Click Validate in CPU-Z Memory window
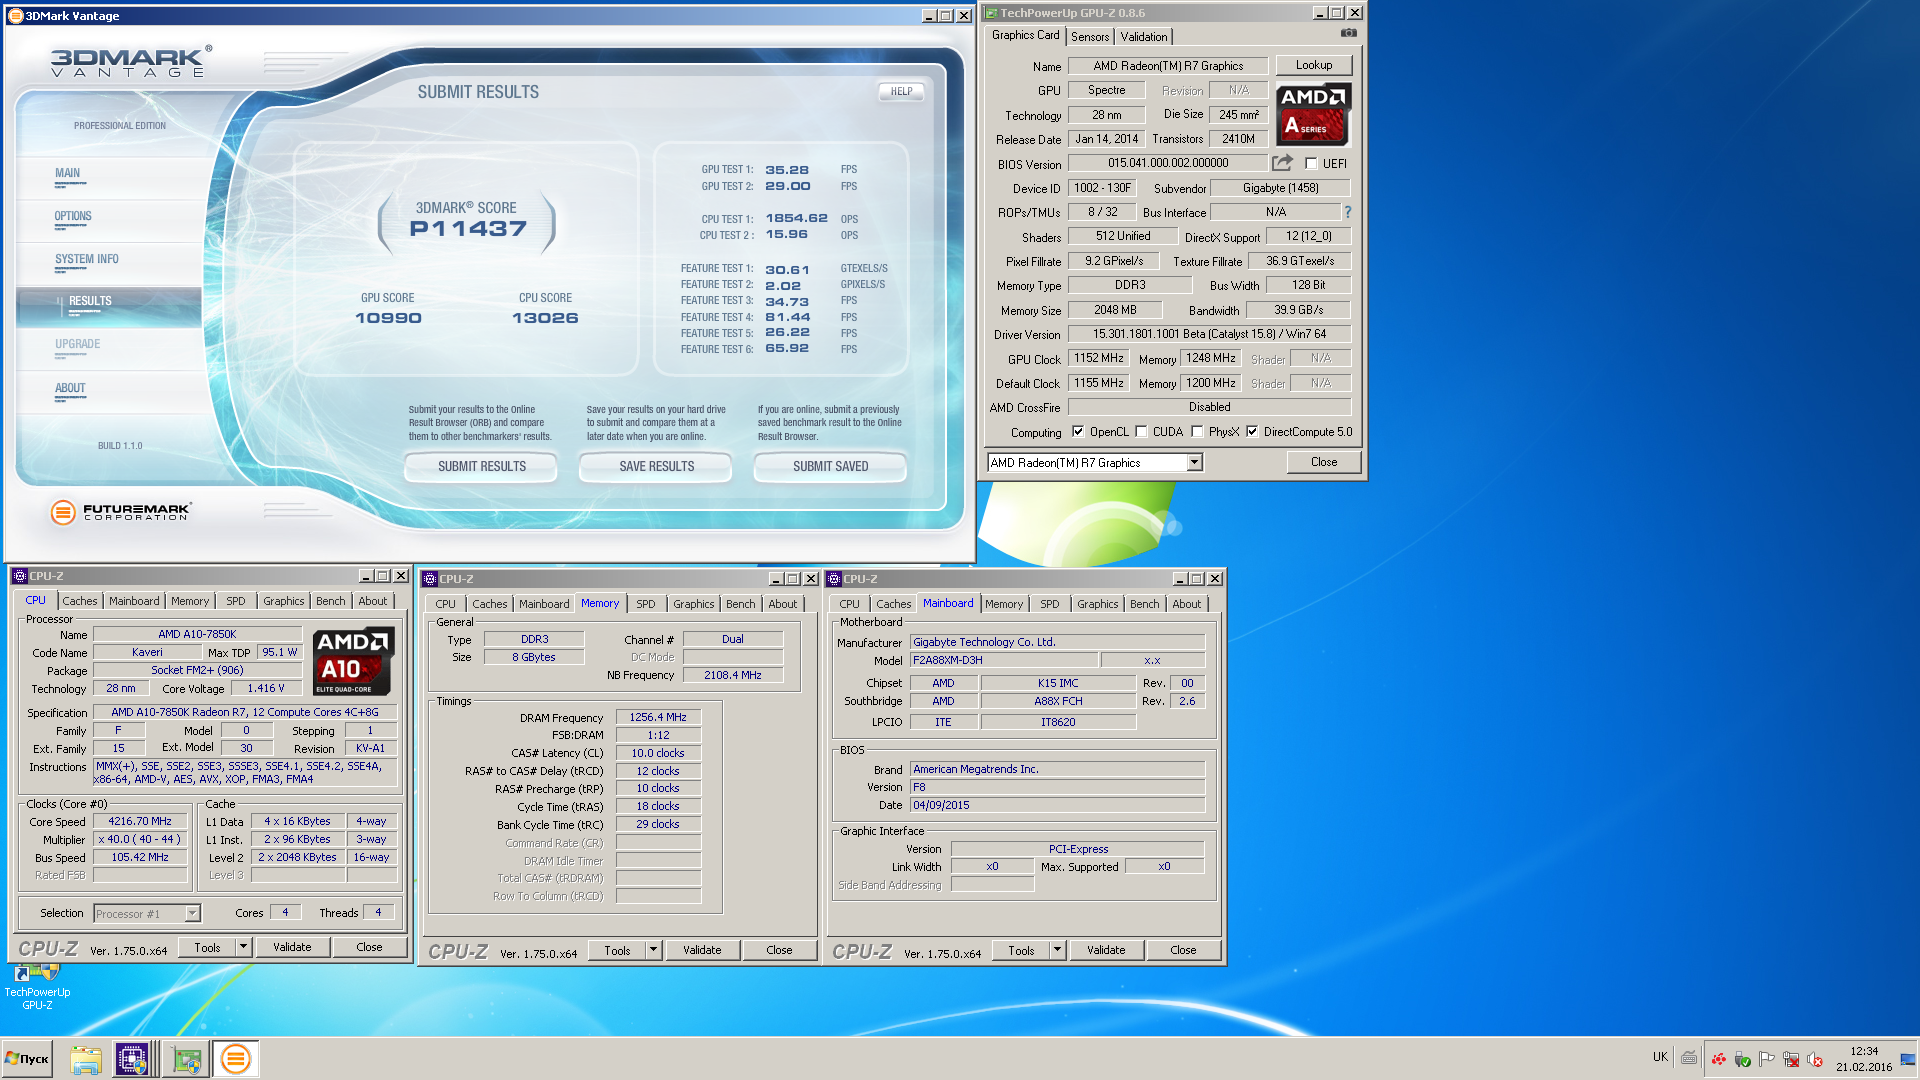 point(702,950)
